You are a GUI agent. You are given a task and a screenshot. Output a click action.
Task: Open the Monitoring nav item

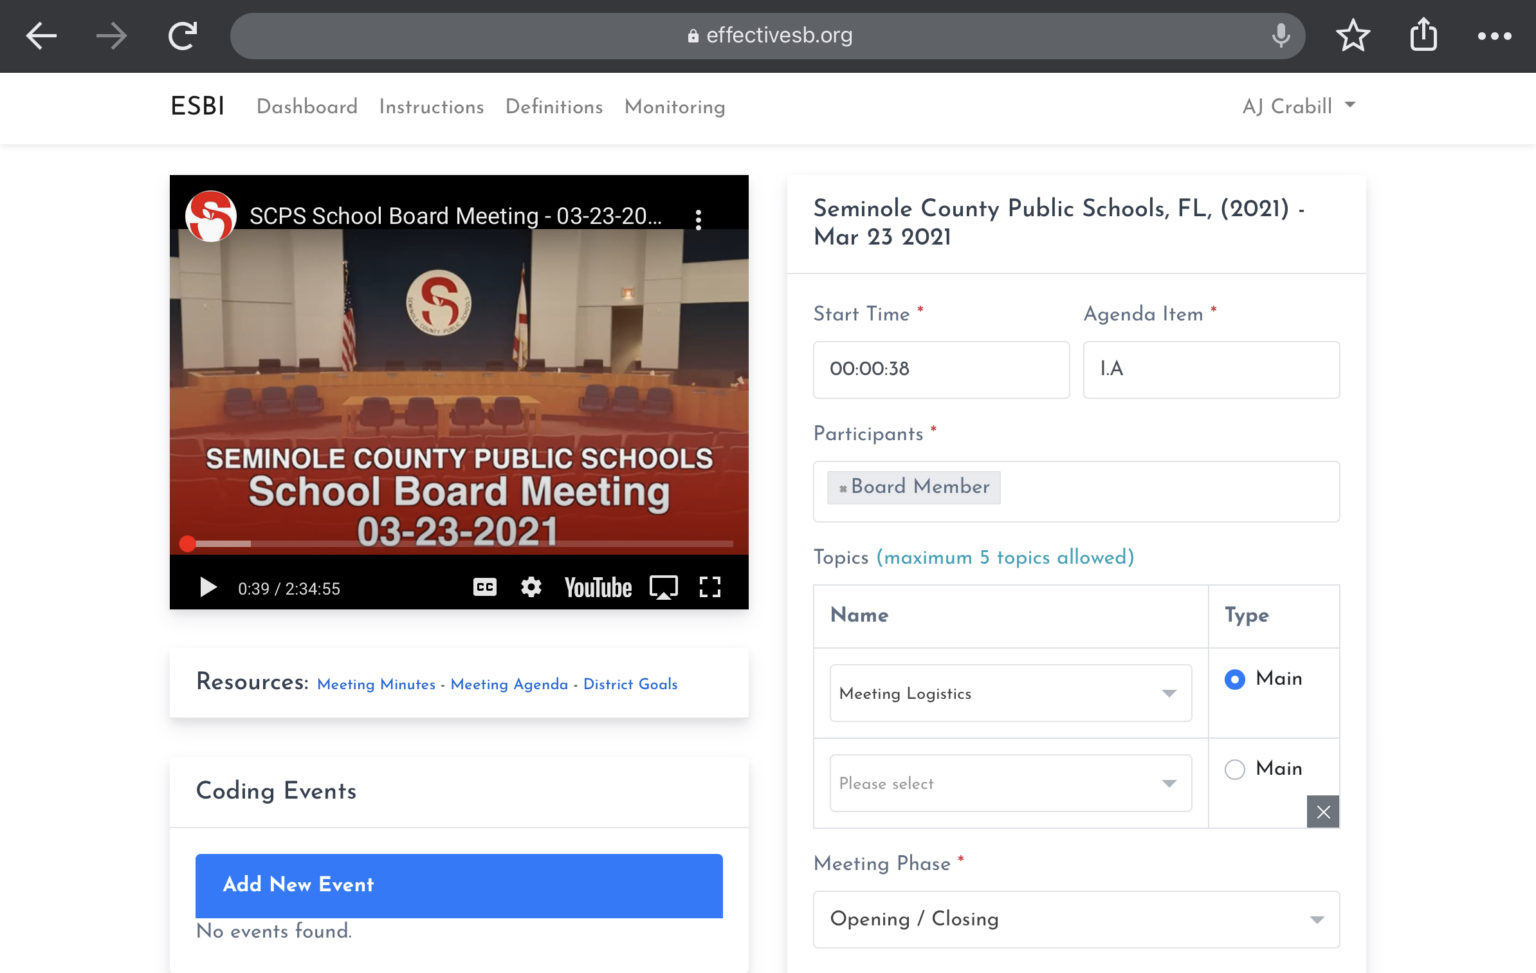(x=675, y=107)
